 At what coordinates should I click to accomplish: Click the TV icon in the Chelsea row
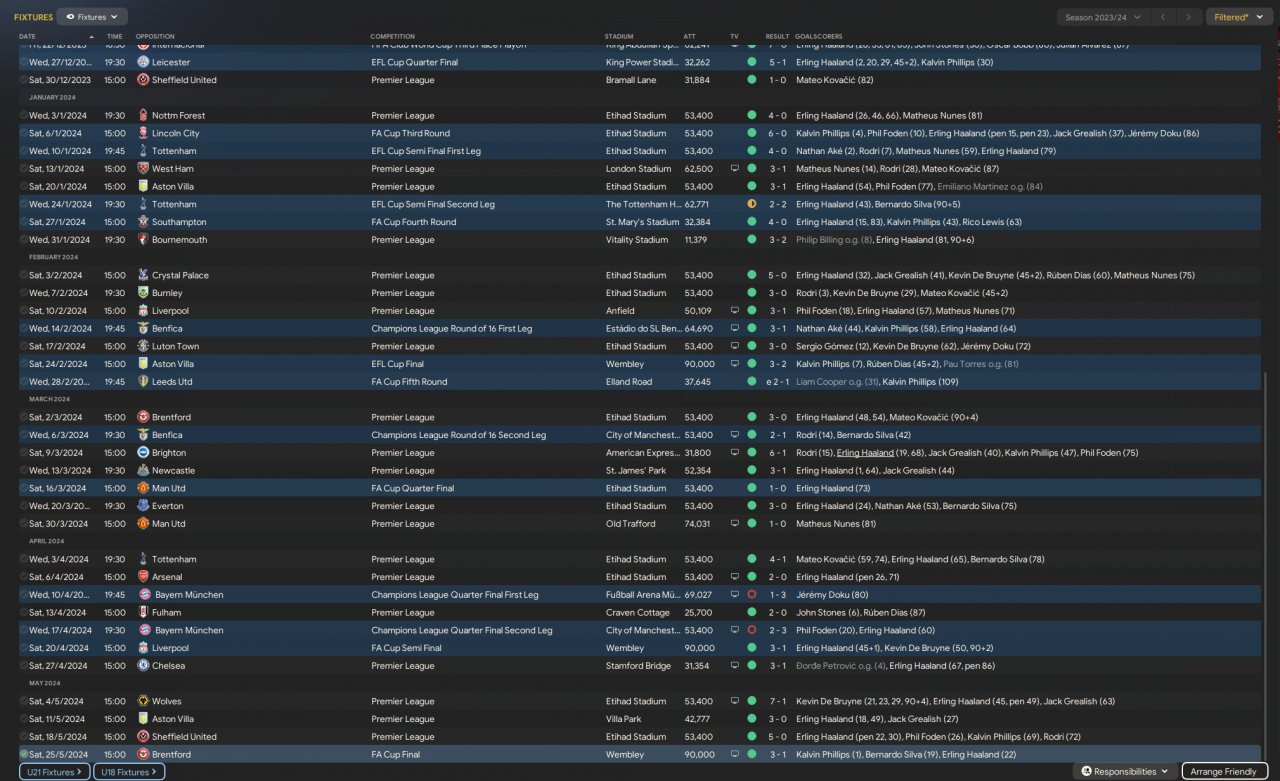[735, 666]
